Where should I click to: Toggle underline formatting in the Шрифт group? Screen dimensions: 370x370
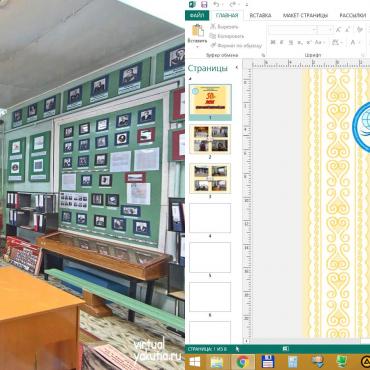(291, 42)
